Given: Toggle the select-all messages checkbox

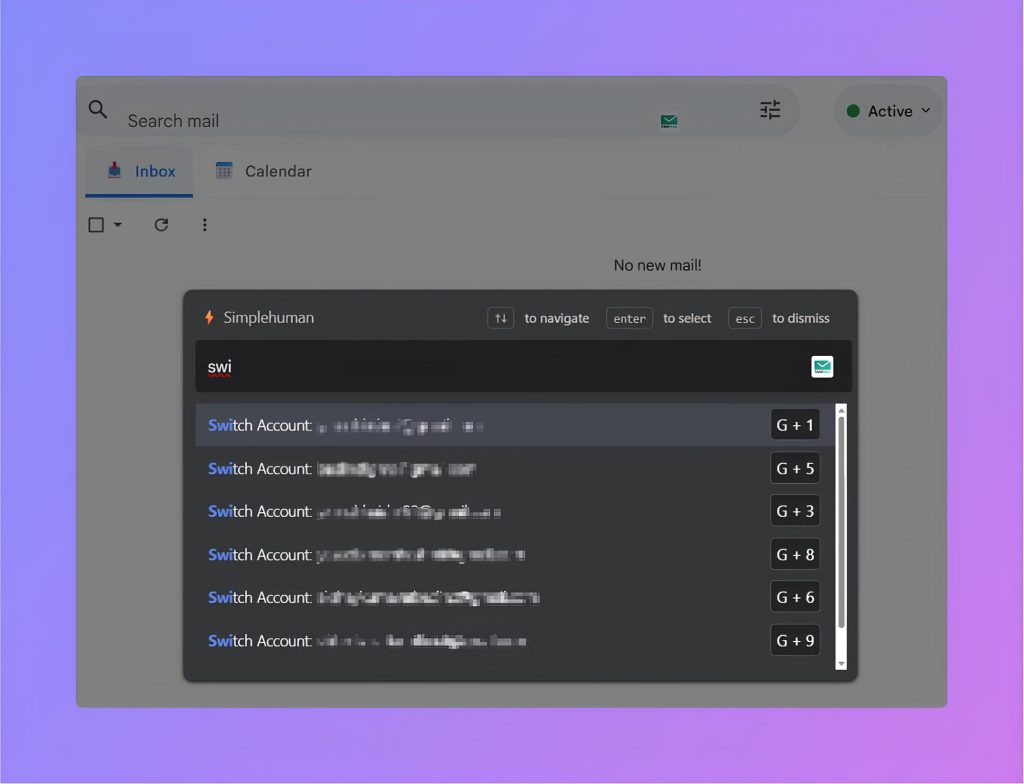Looking at the screenshot, I should pyautogui.click(x=94, y=224).
